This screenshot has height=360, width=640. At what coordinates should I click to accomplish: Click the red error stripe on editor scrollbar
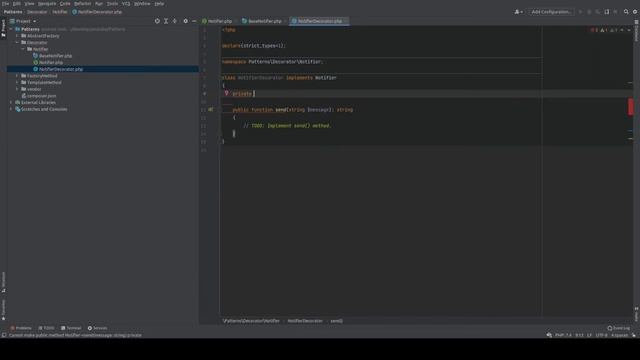(x=631, y=107)
